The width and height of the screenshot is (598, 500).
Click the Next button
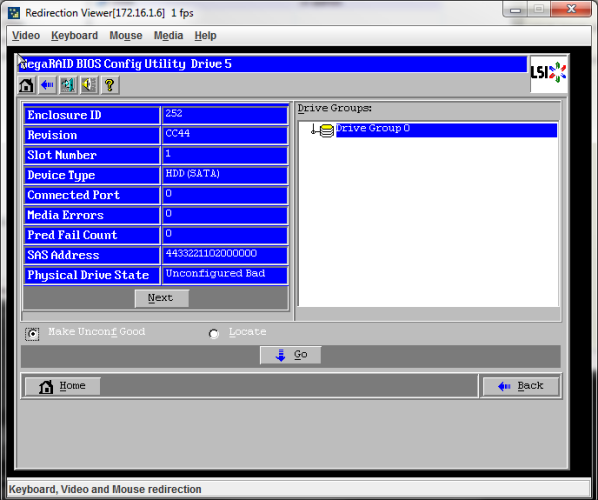click(x=161, y=298)
